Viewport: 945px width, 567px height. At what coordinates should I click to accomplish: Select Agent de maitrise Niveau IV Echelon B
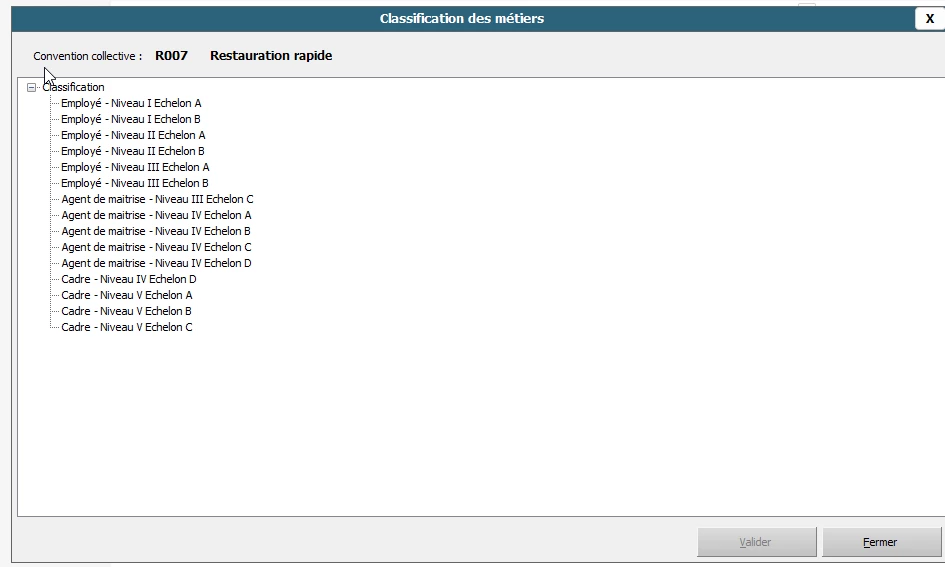[156, 231]
